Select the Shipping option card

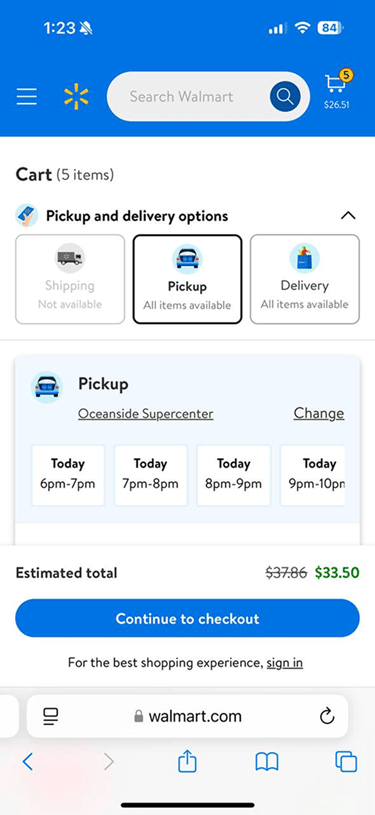pos(70,279)
